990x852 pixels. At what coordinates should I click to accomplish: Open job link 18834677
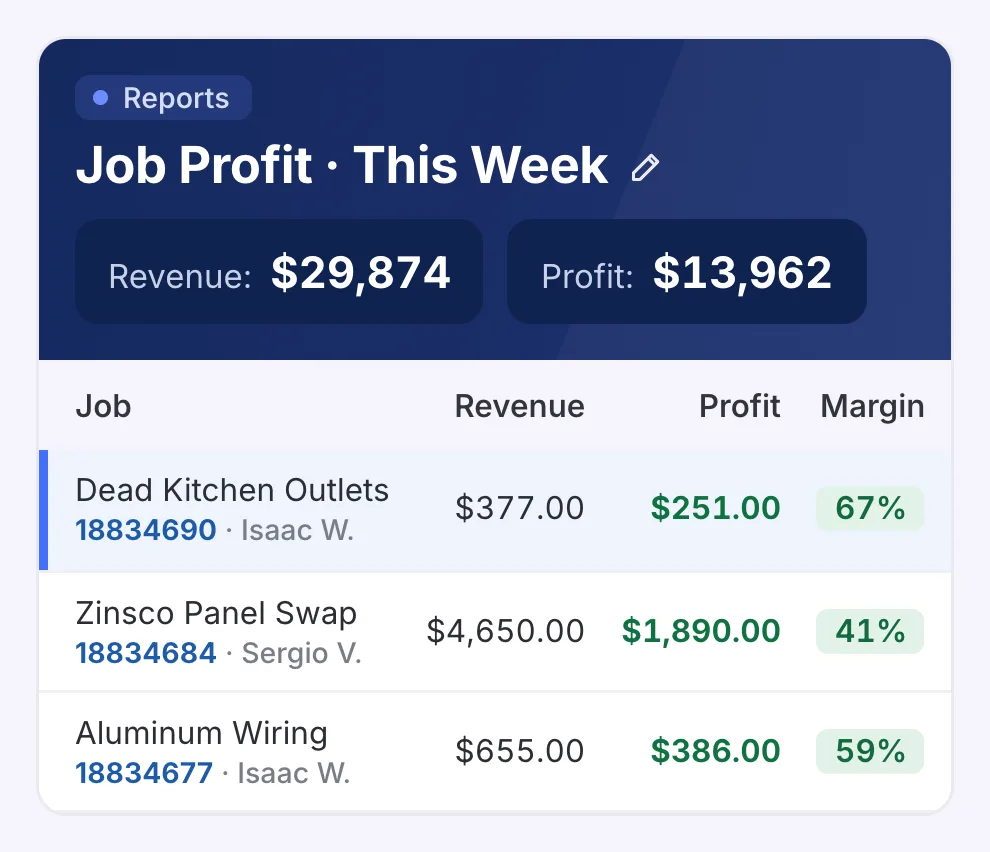click(x=145, y=773)
